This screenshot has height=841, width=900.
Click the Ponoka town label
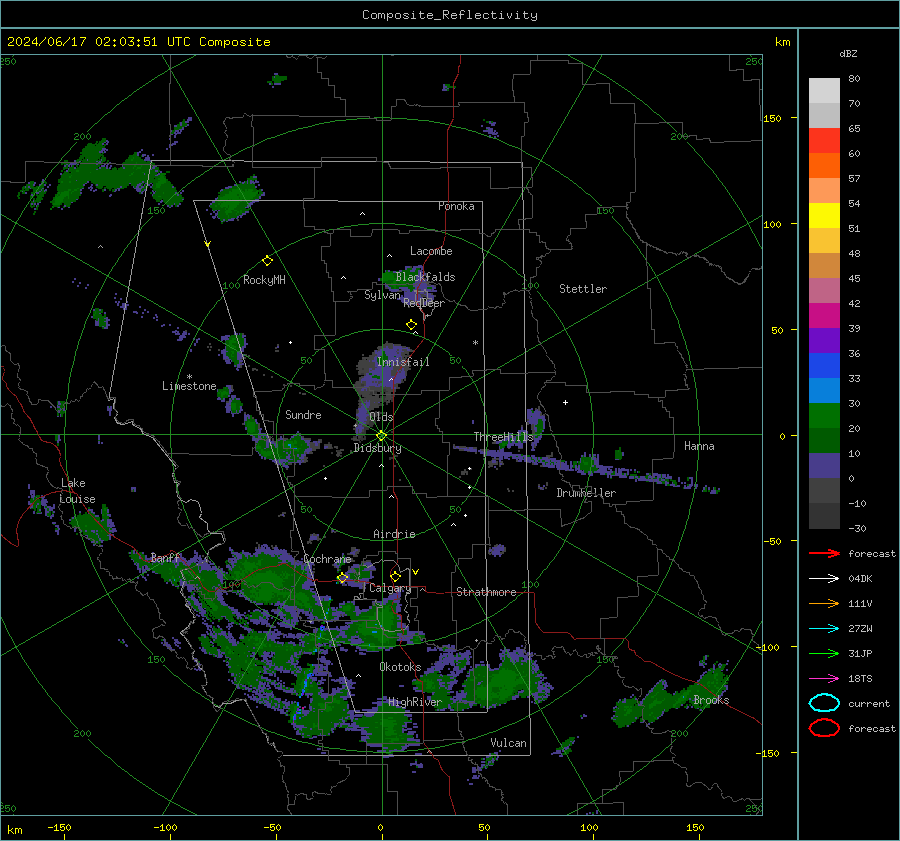[456, 206]
